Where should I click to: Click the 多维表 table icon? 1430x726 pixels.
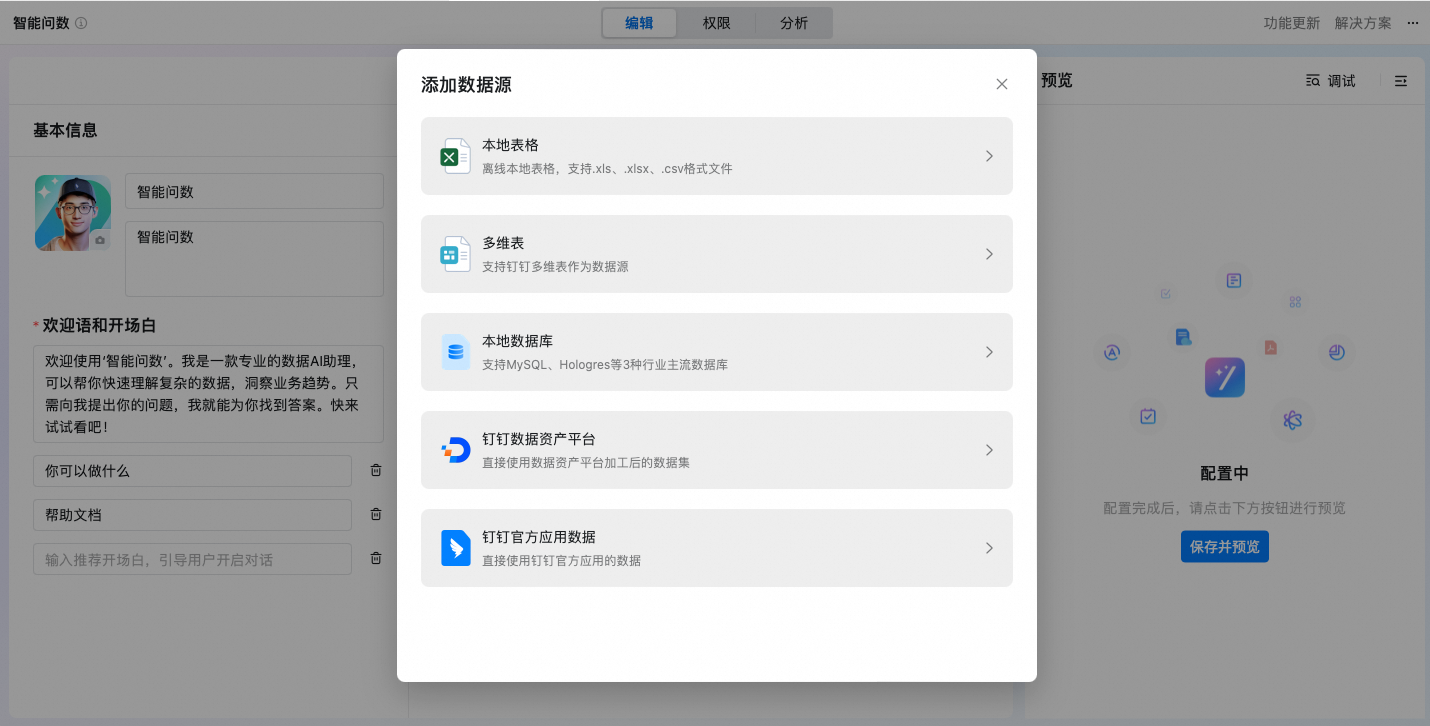pyautogui.click(x=456, y=254)
